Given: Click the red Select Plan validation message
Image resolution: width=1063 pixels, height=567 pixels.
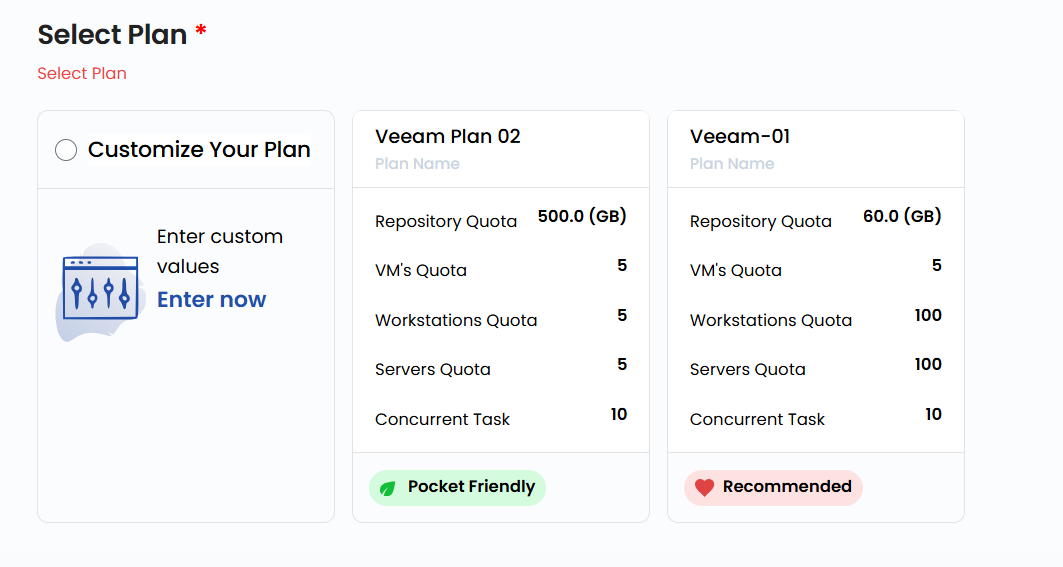Looking at the screenshot, I should coord(82,74).
